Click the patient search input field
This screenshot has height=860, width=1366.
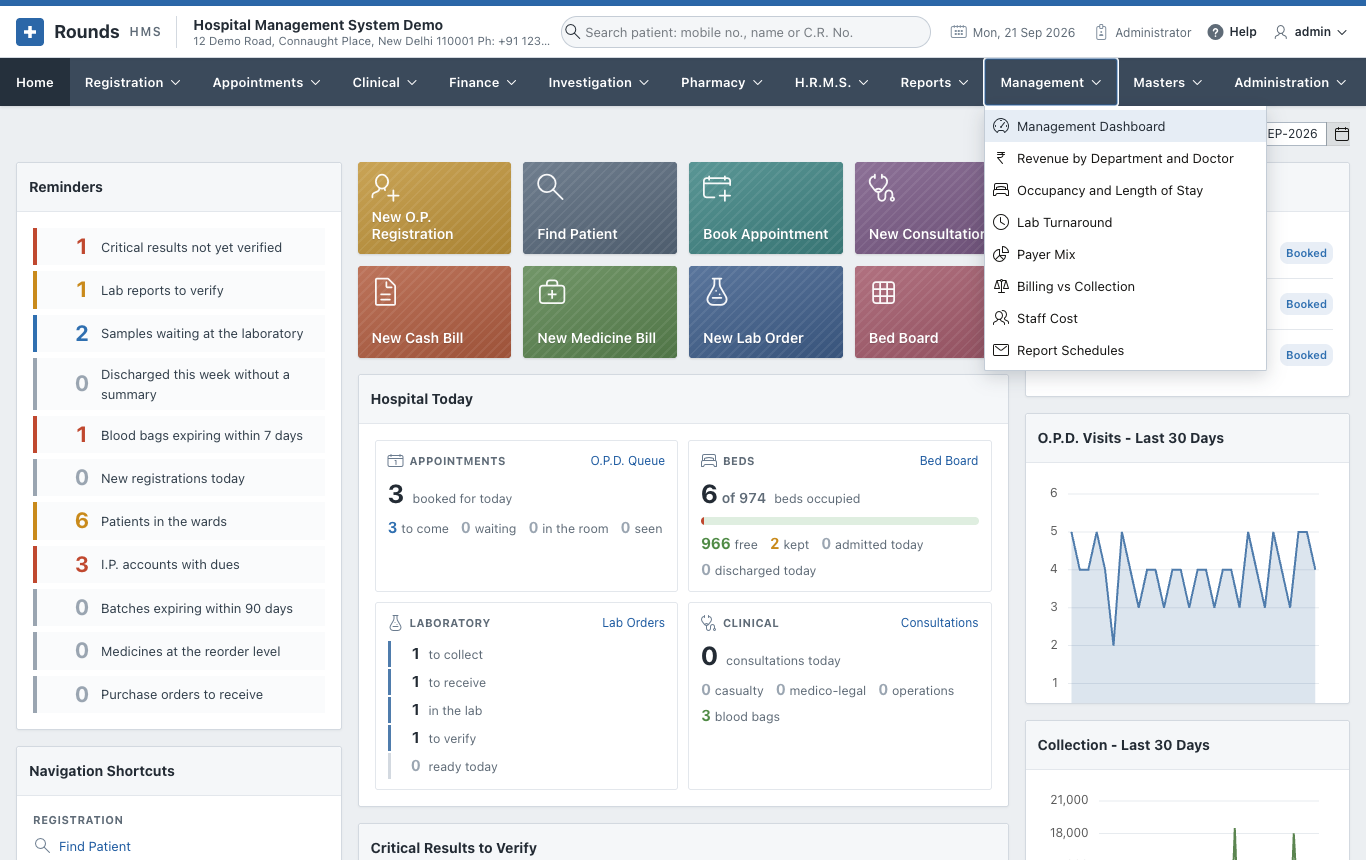click(x=746, y=32)
